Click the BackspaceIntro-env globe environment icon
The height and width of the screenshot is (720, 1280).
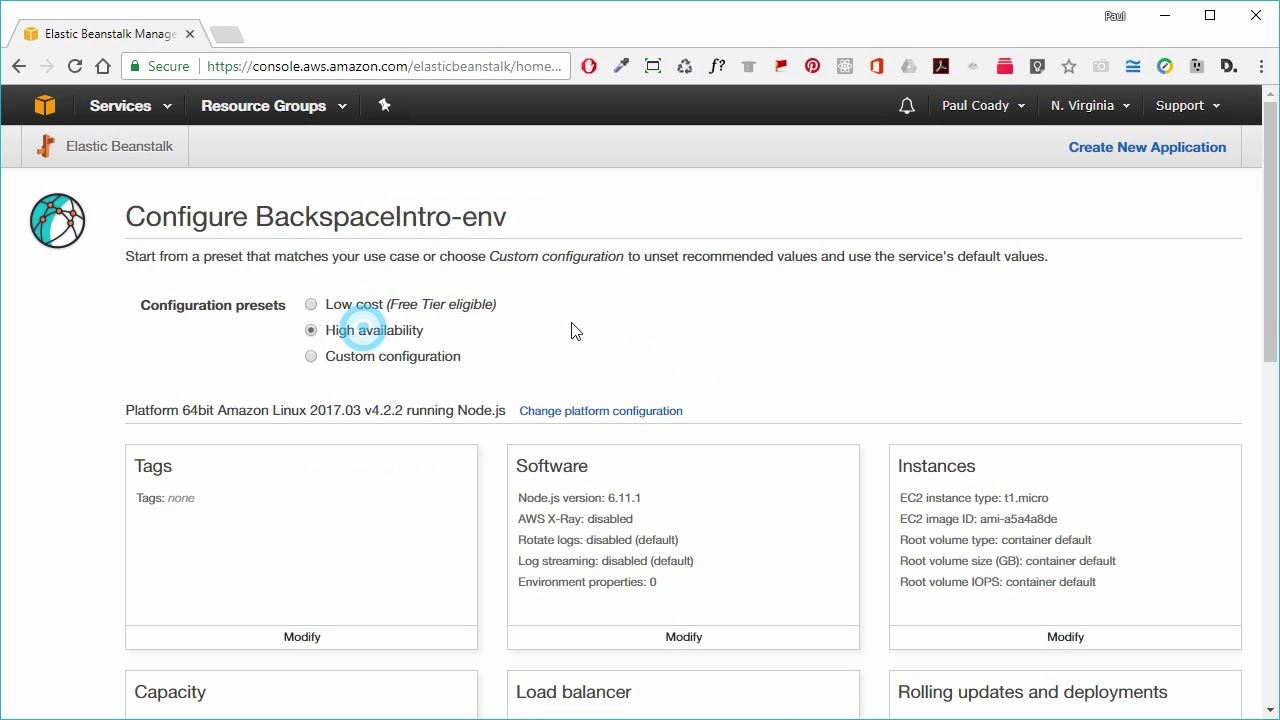(x=57, y=221)
